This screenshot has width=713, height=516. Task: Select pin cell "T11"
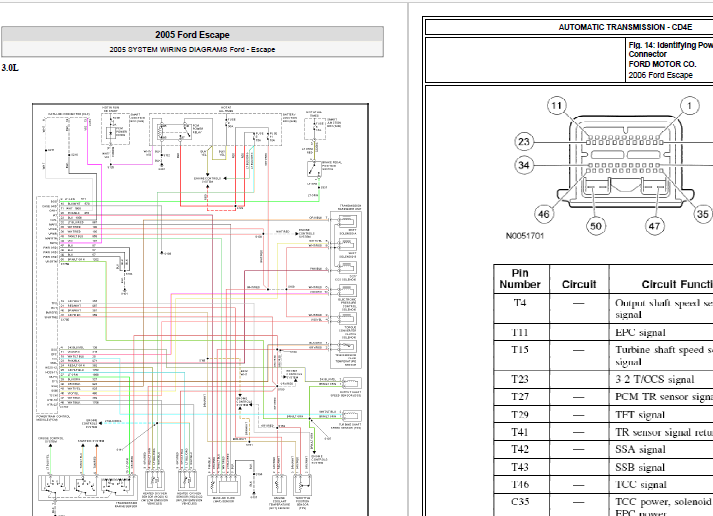520,333
